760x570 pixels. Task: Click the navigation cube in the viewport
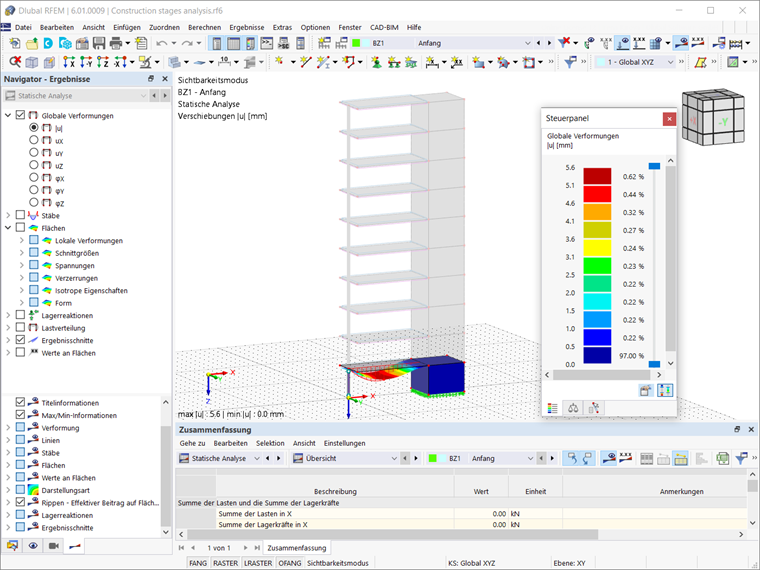[713, 117]
